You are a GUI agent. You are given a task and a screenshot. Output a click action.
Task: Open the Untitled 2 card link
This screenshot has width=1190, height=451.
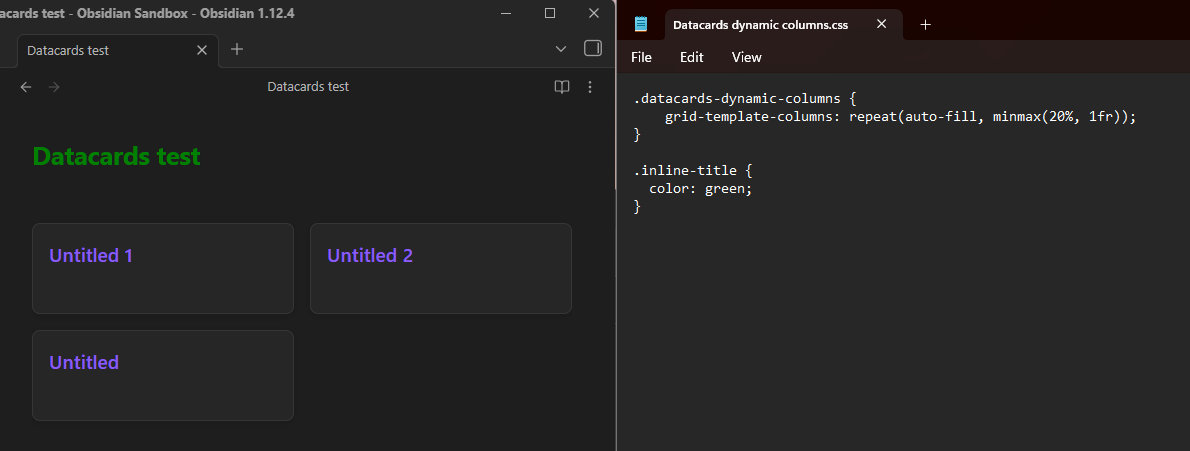370,256
